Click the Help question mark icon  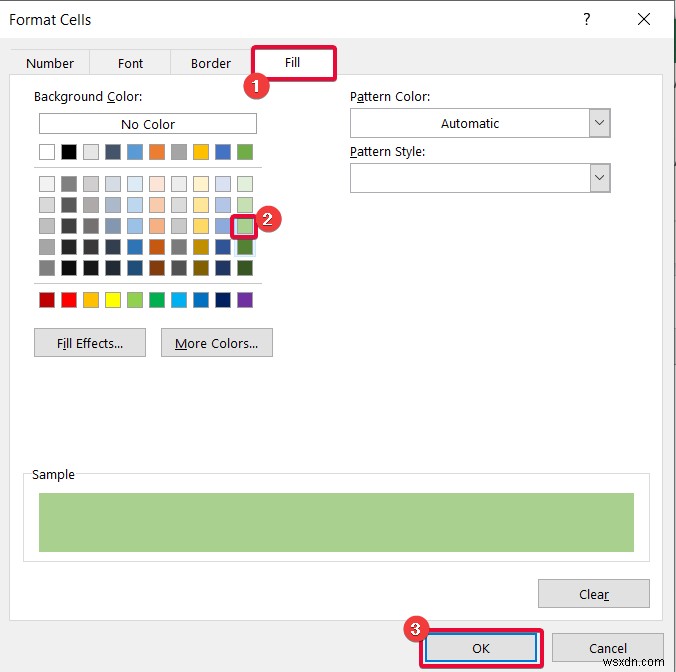click(586, 19)
